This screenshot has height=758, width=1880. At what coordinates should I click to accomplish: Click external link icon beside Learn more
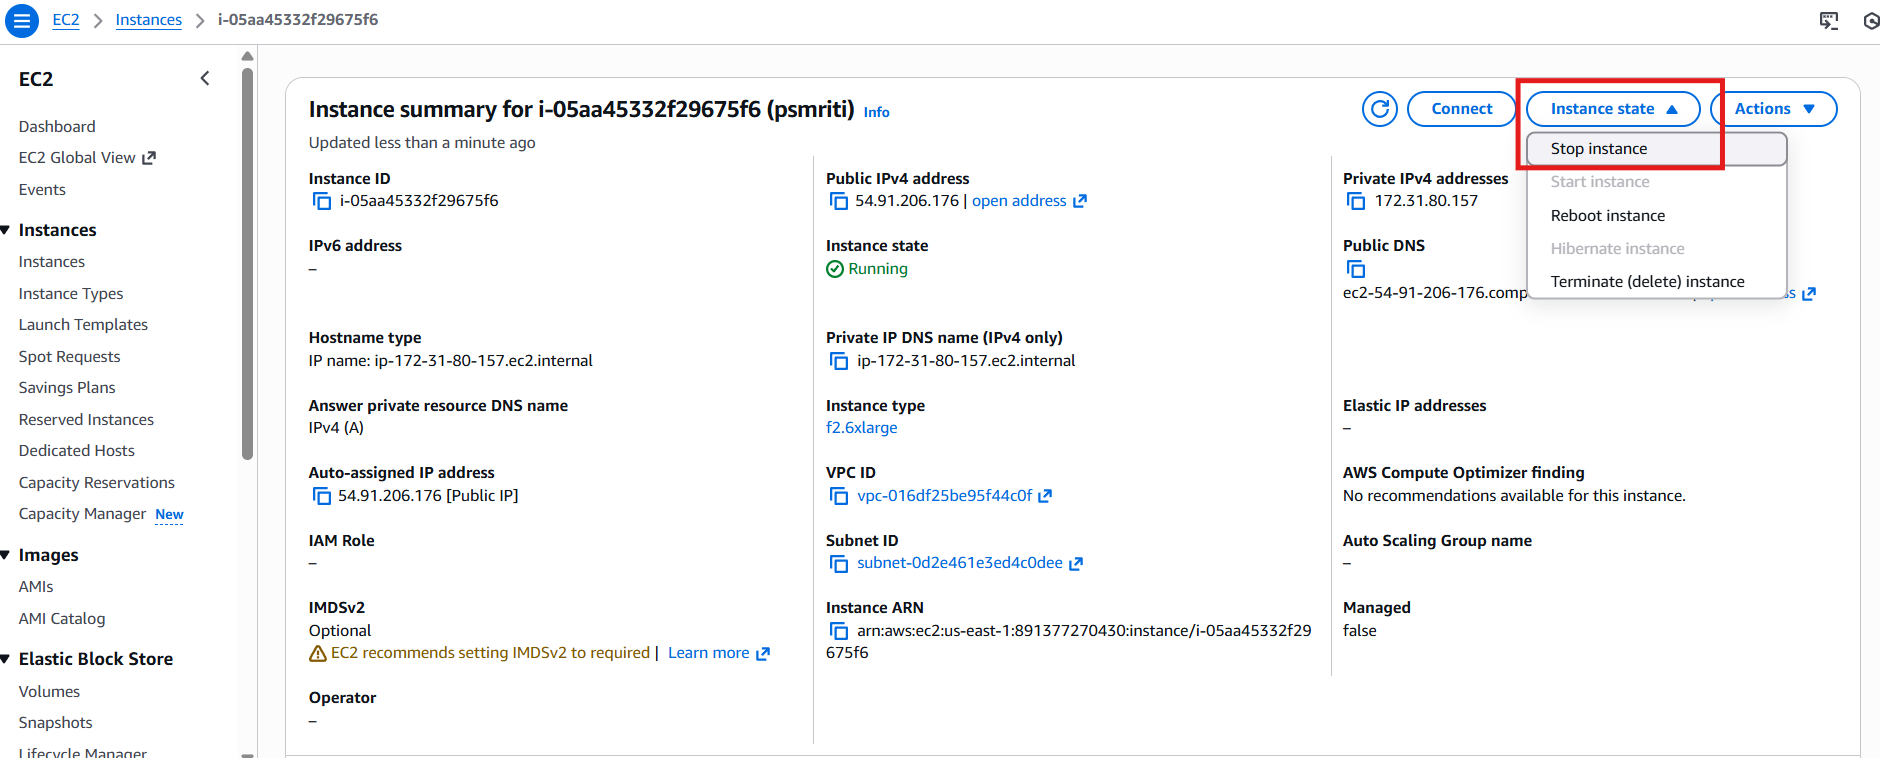(763, 653)
